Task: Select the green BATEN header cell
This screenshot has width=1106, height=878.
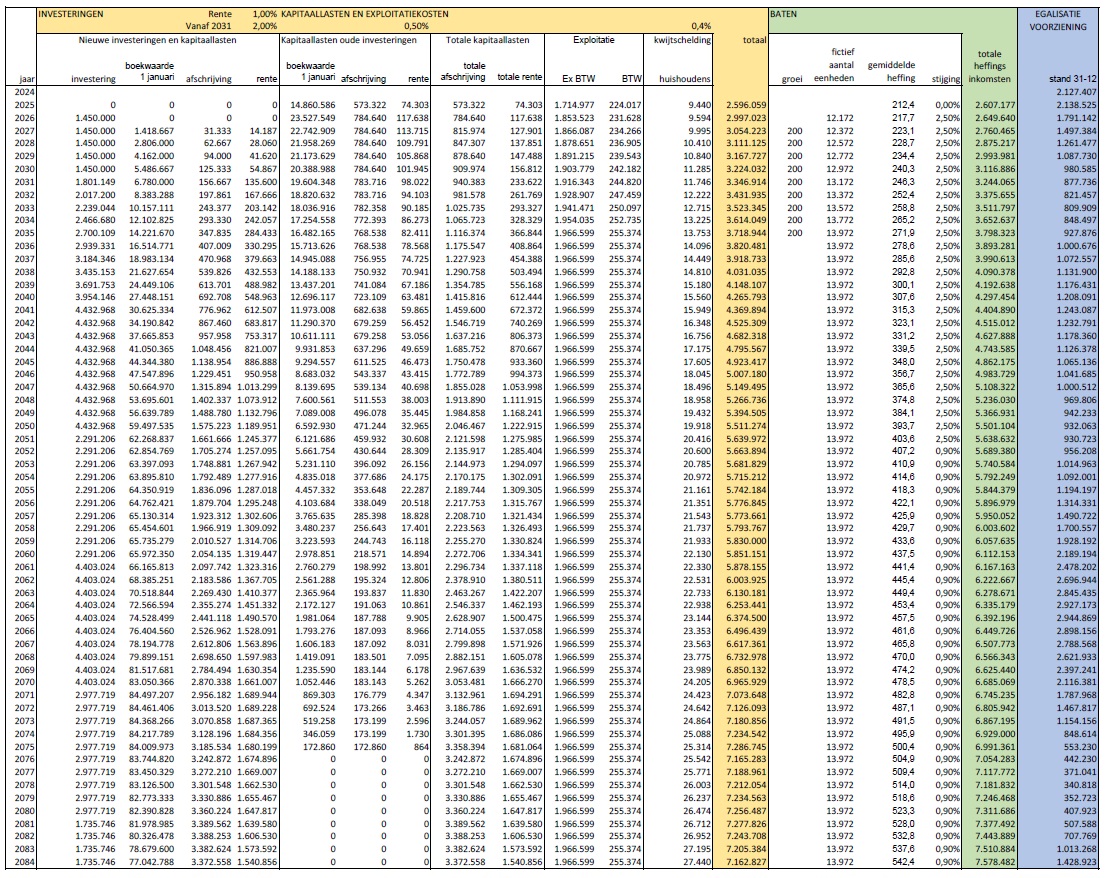Action: pos(783,14)
